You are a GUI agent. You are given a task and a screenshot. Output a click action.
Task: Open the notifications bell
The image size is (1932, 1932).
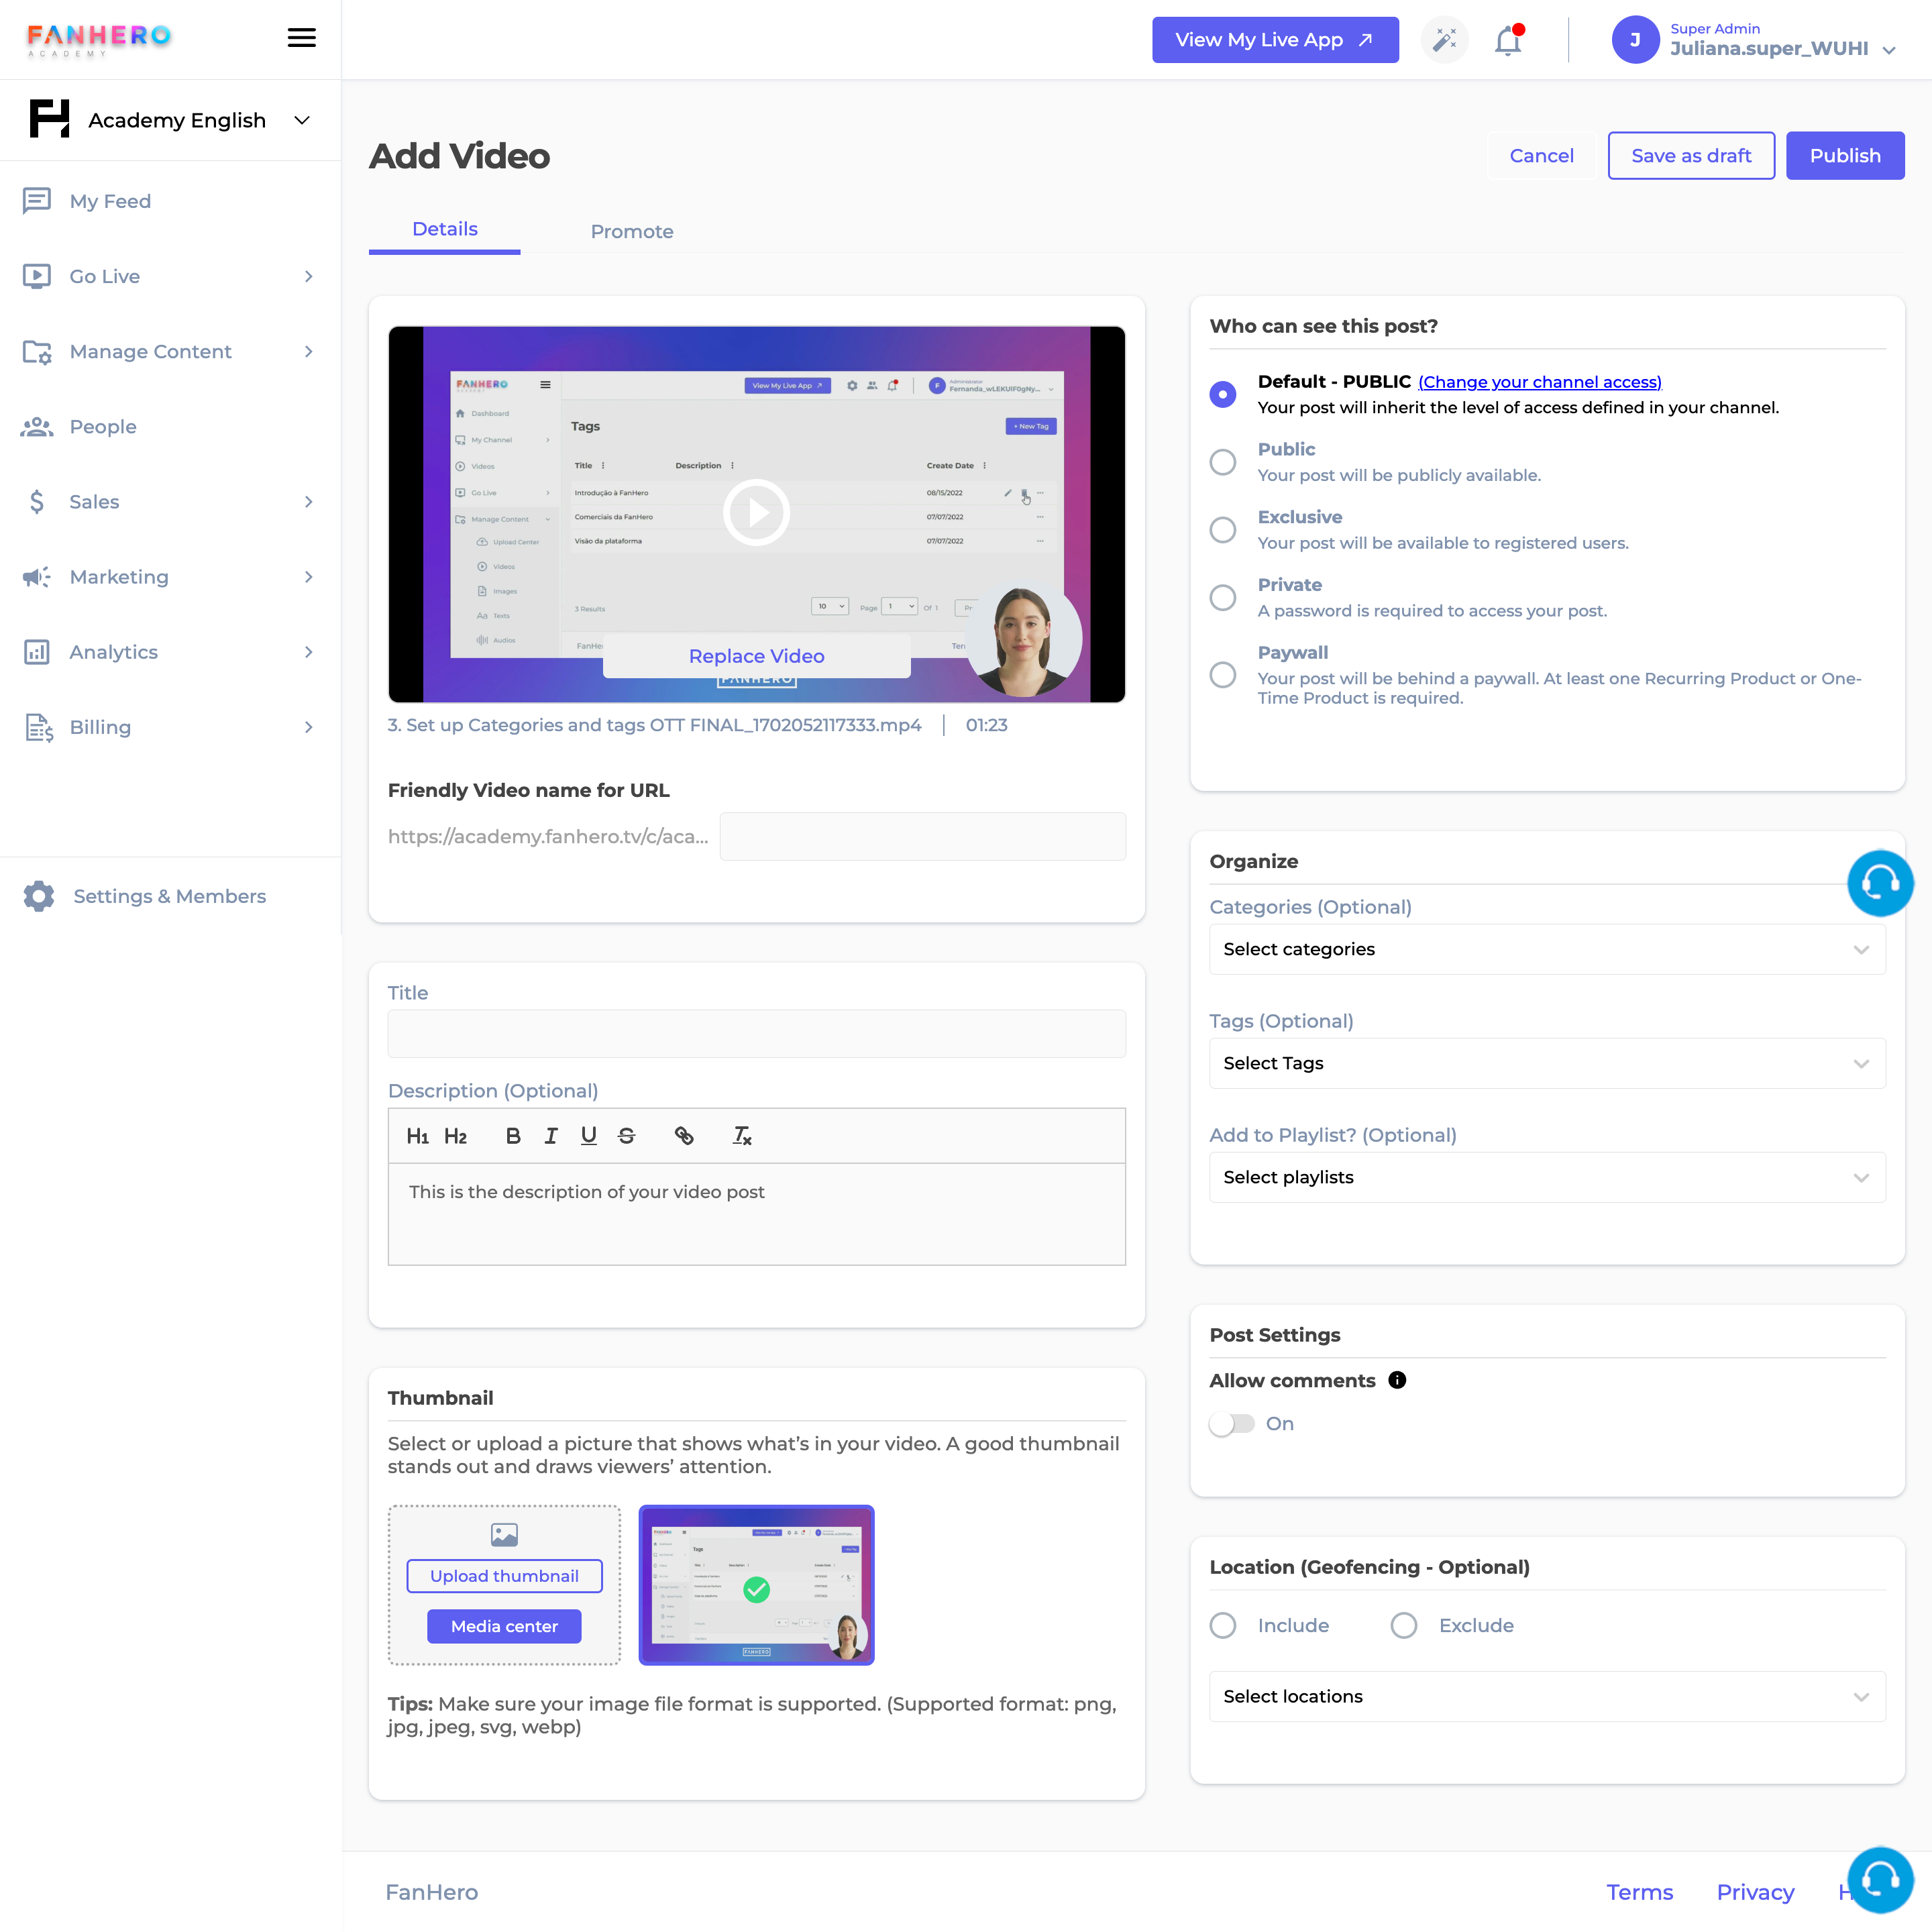click(x=1508, y=40)
